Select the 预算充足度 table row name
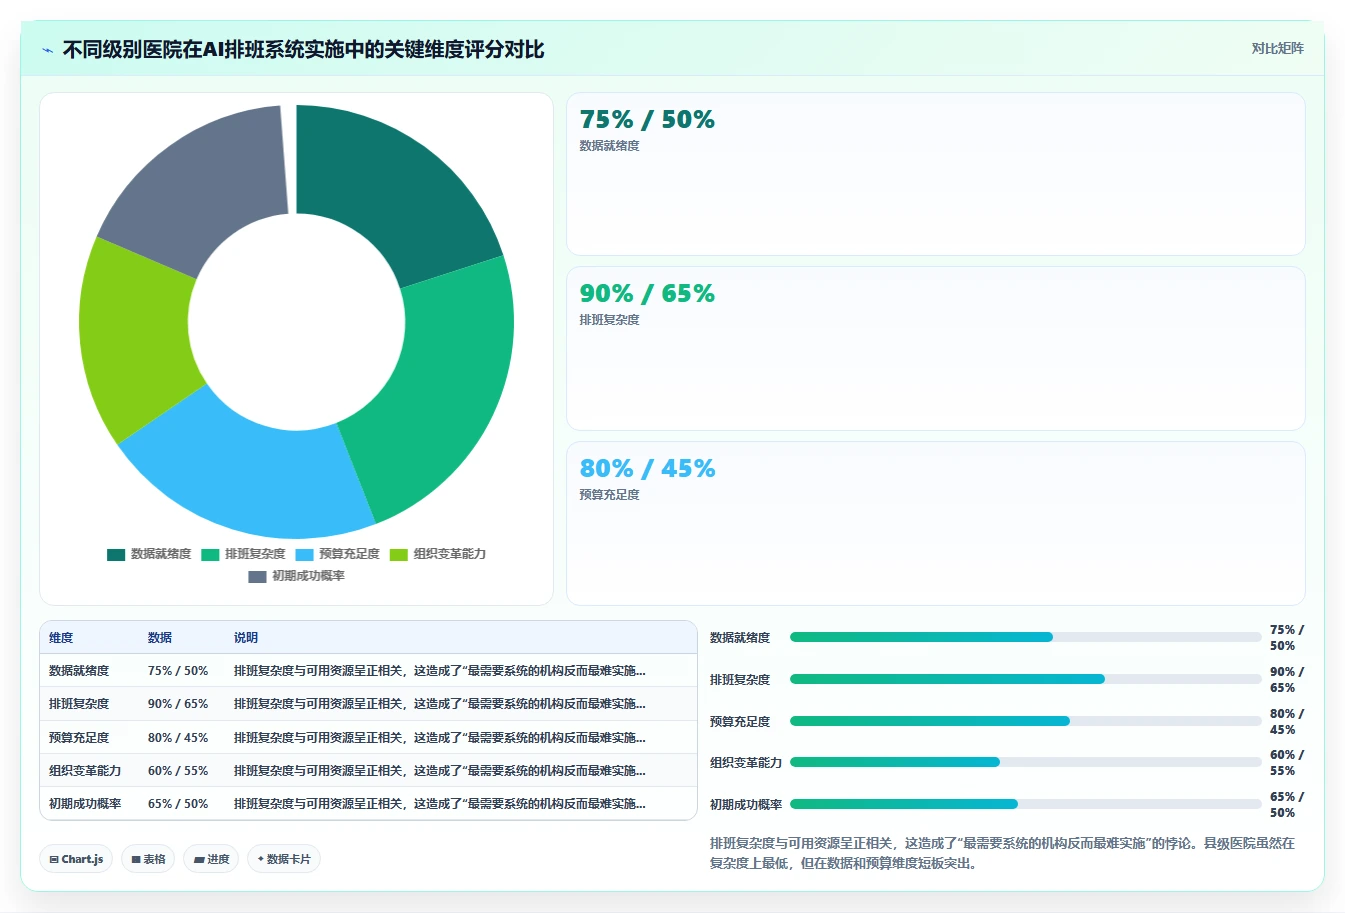This screenshot has width=1345, height=913. coord(79,738)
